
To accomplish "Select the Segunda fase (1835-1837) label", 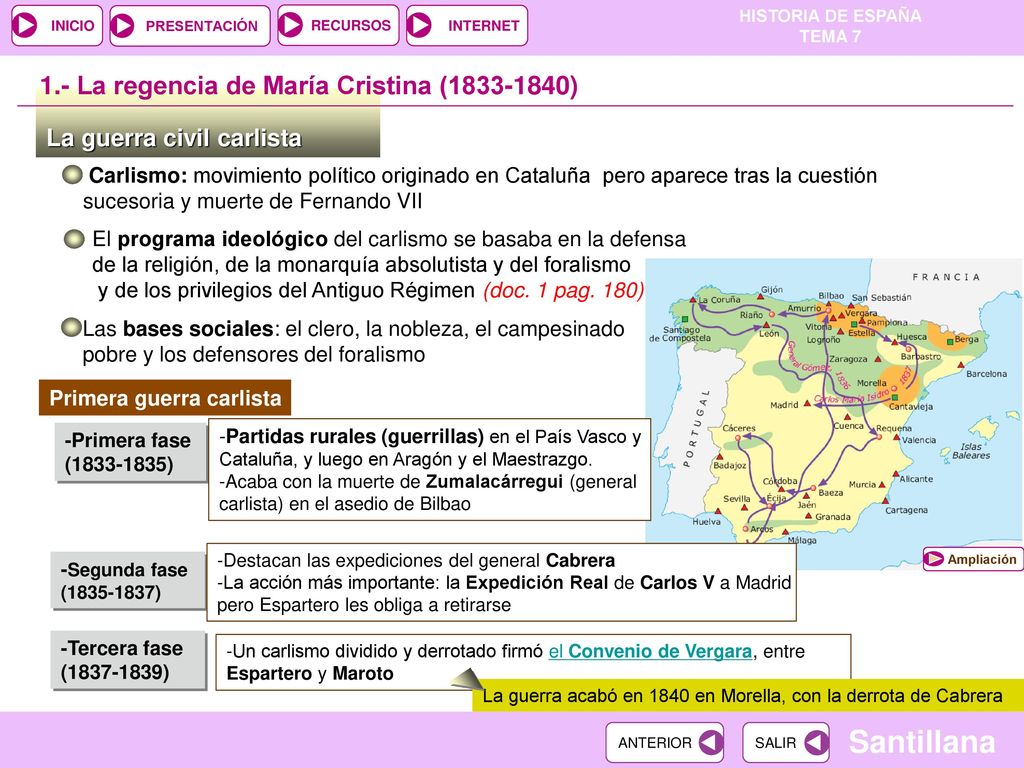I will pos(127,581).
